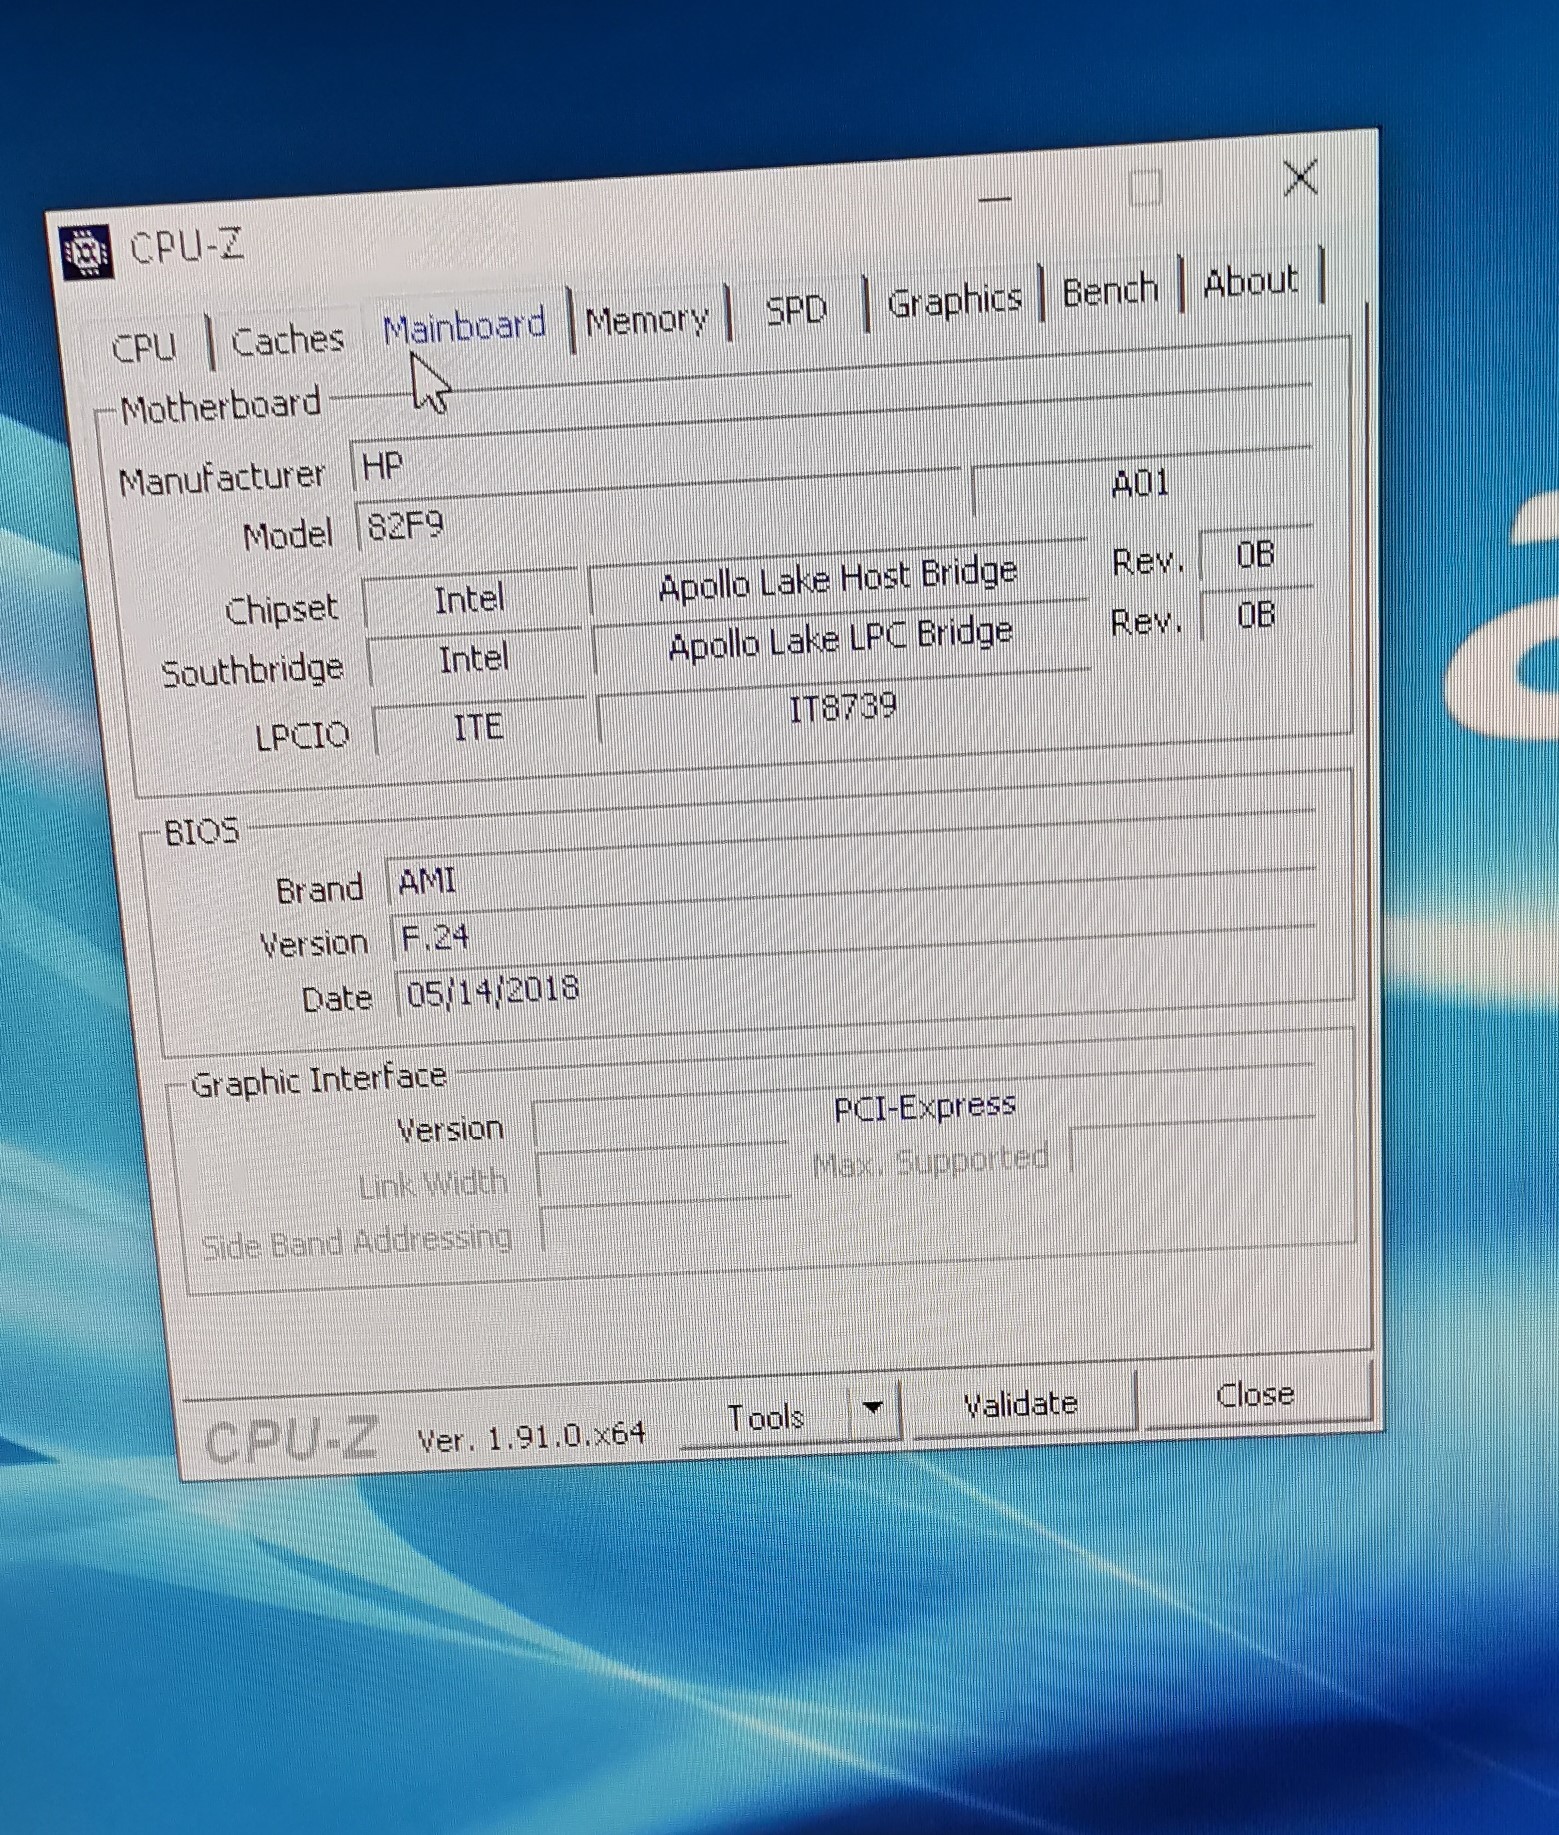Click the PCI-Express graphic interface text
This screenshot has width=1559, height=1835.
925,1106
